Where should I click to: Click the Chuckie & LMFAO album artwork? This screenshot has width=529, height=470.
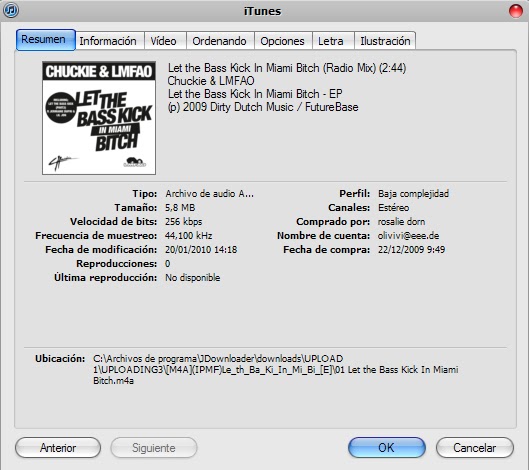99,118
